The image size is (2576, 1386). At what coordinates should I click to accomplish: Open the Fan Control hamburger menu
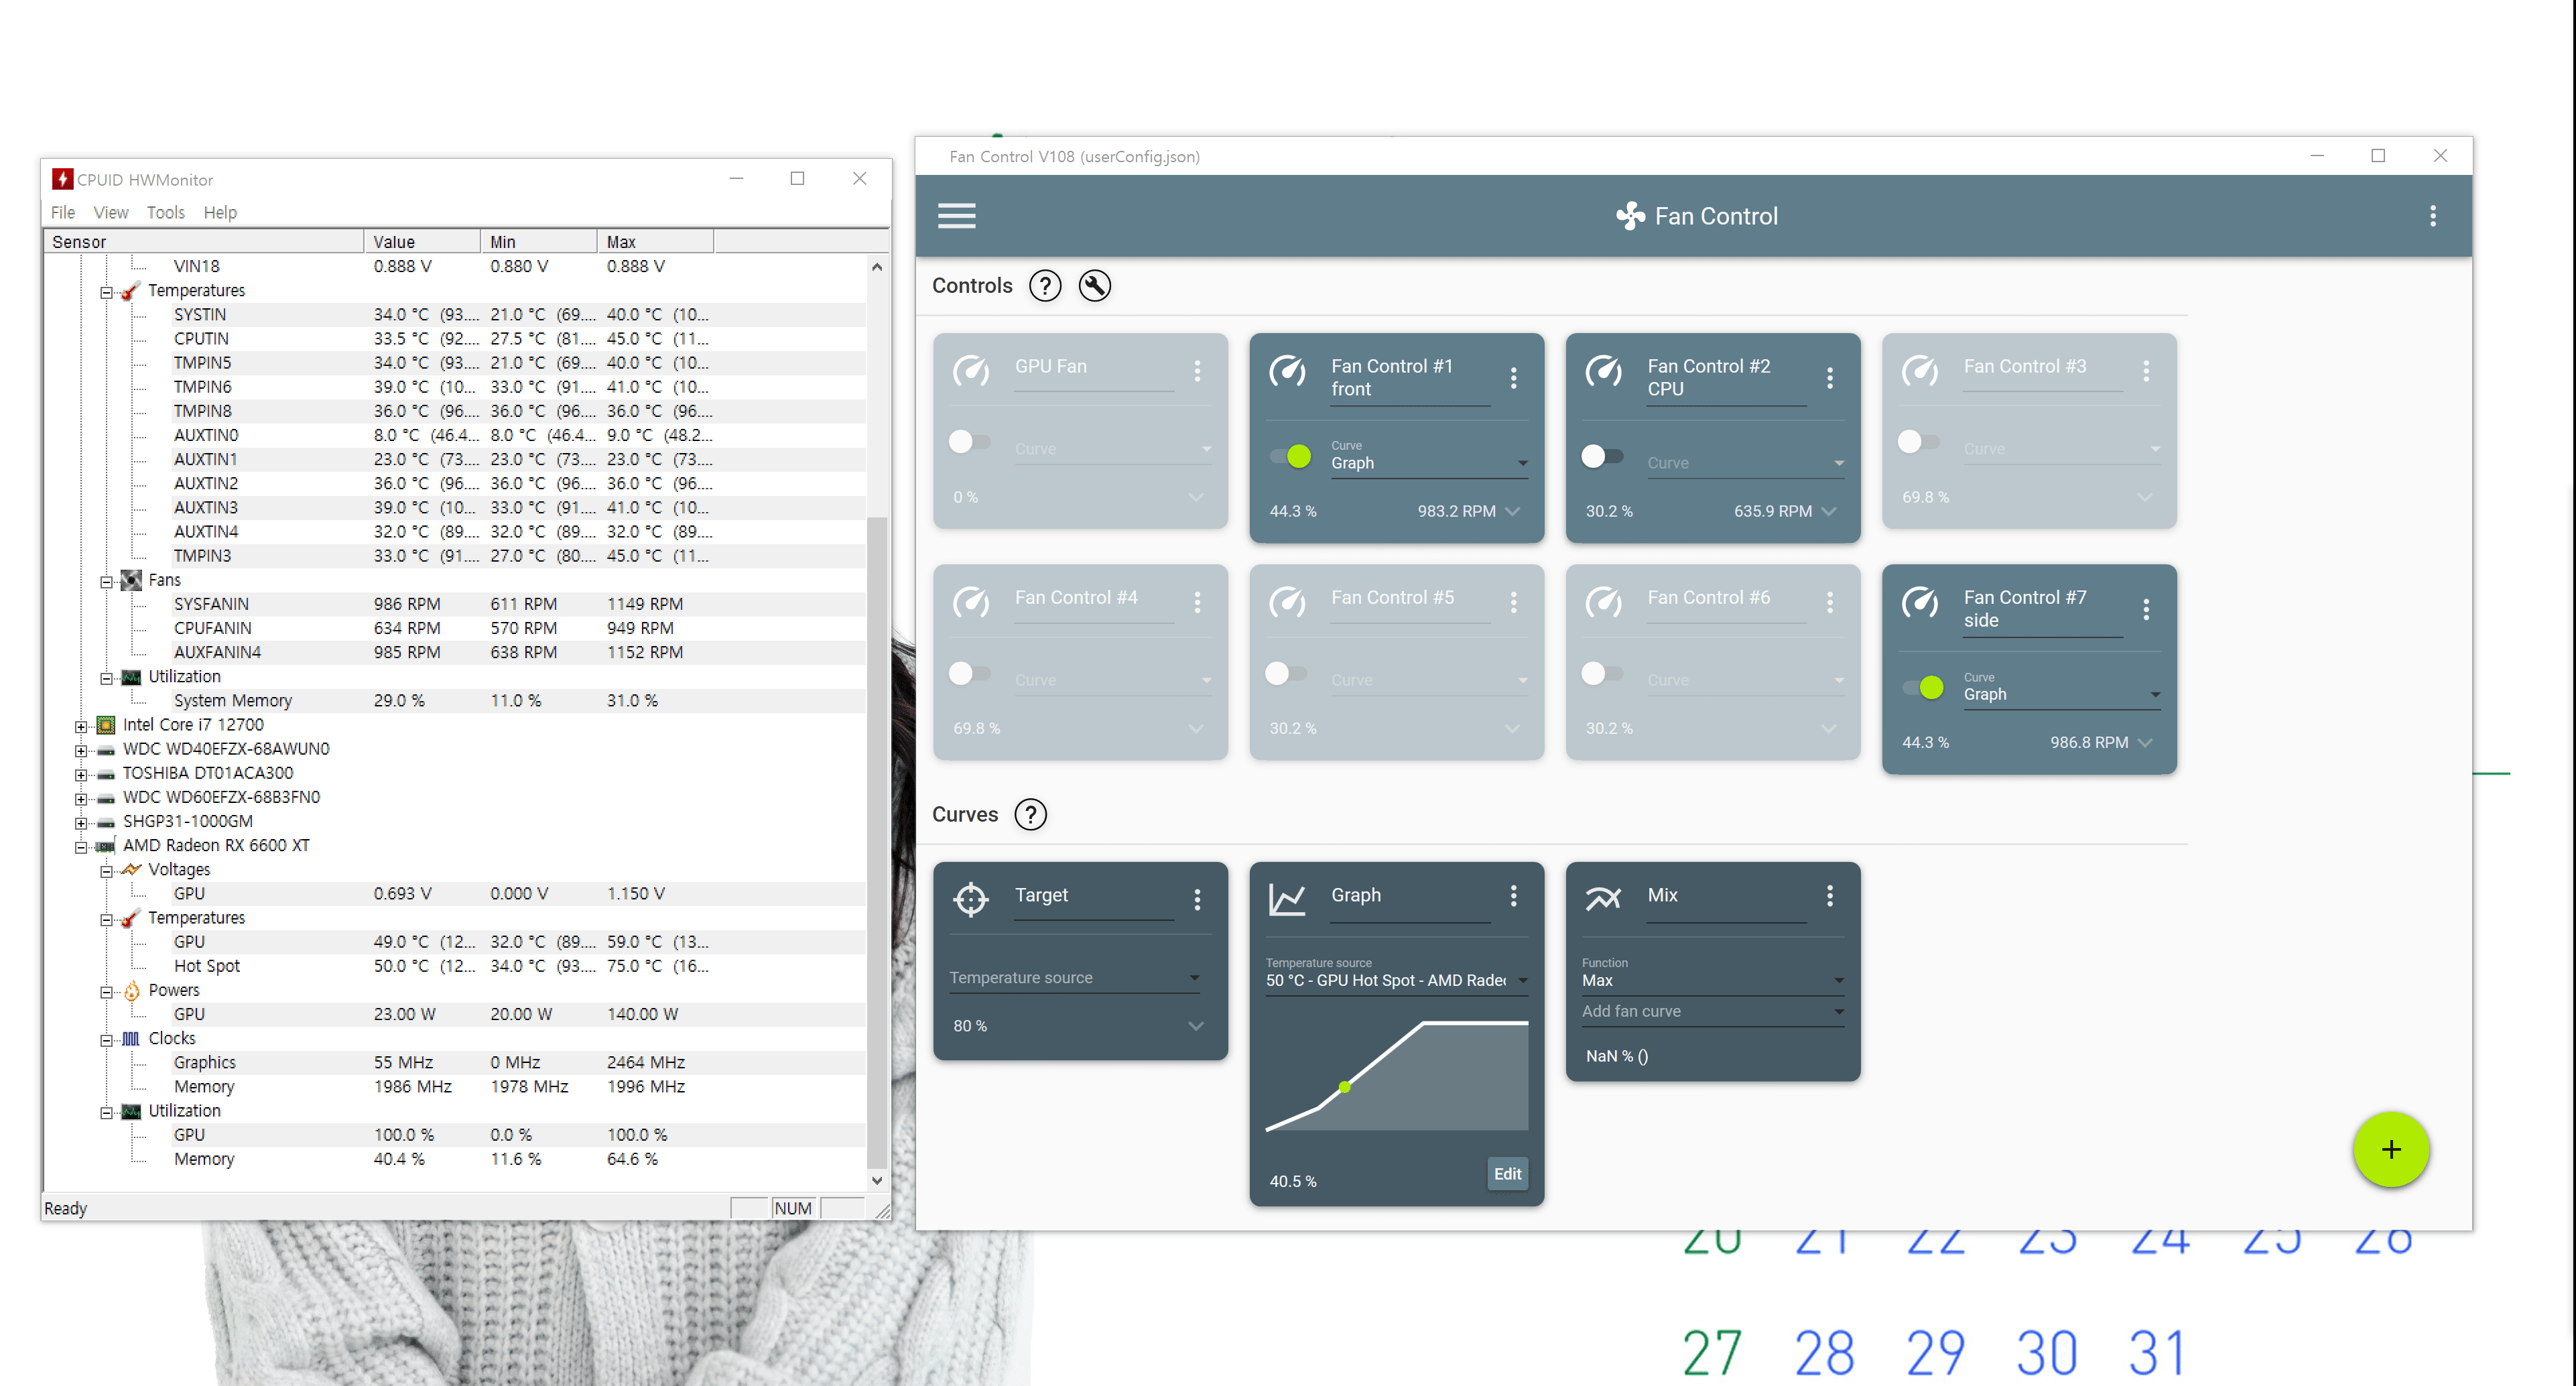[x=956, y=216]
